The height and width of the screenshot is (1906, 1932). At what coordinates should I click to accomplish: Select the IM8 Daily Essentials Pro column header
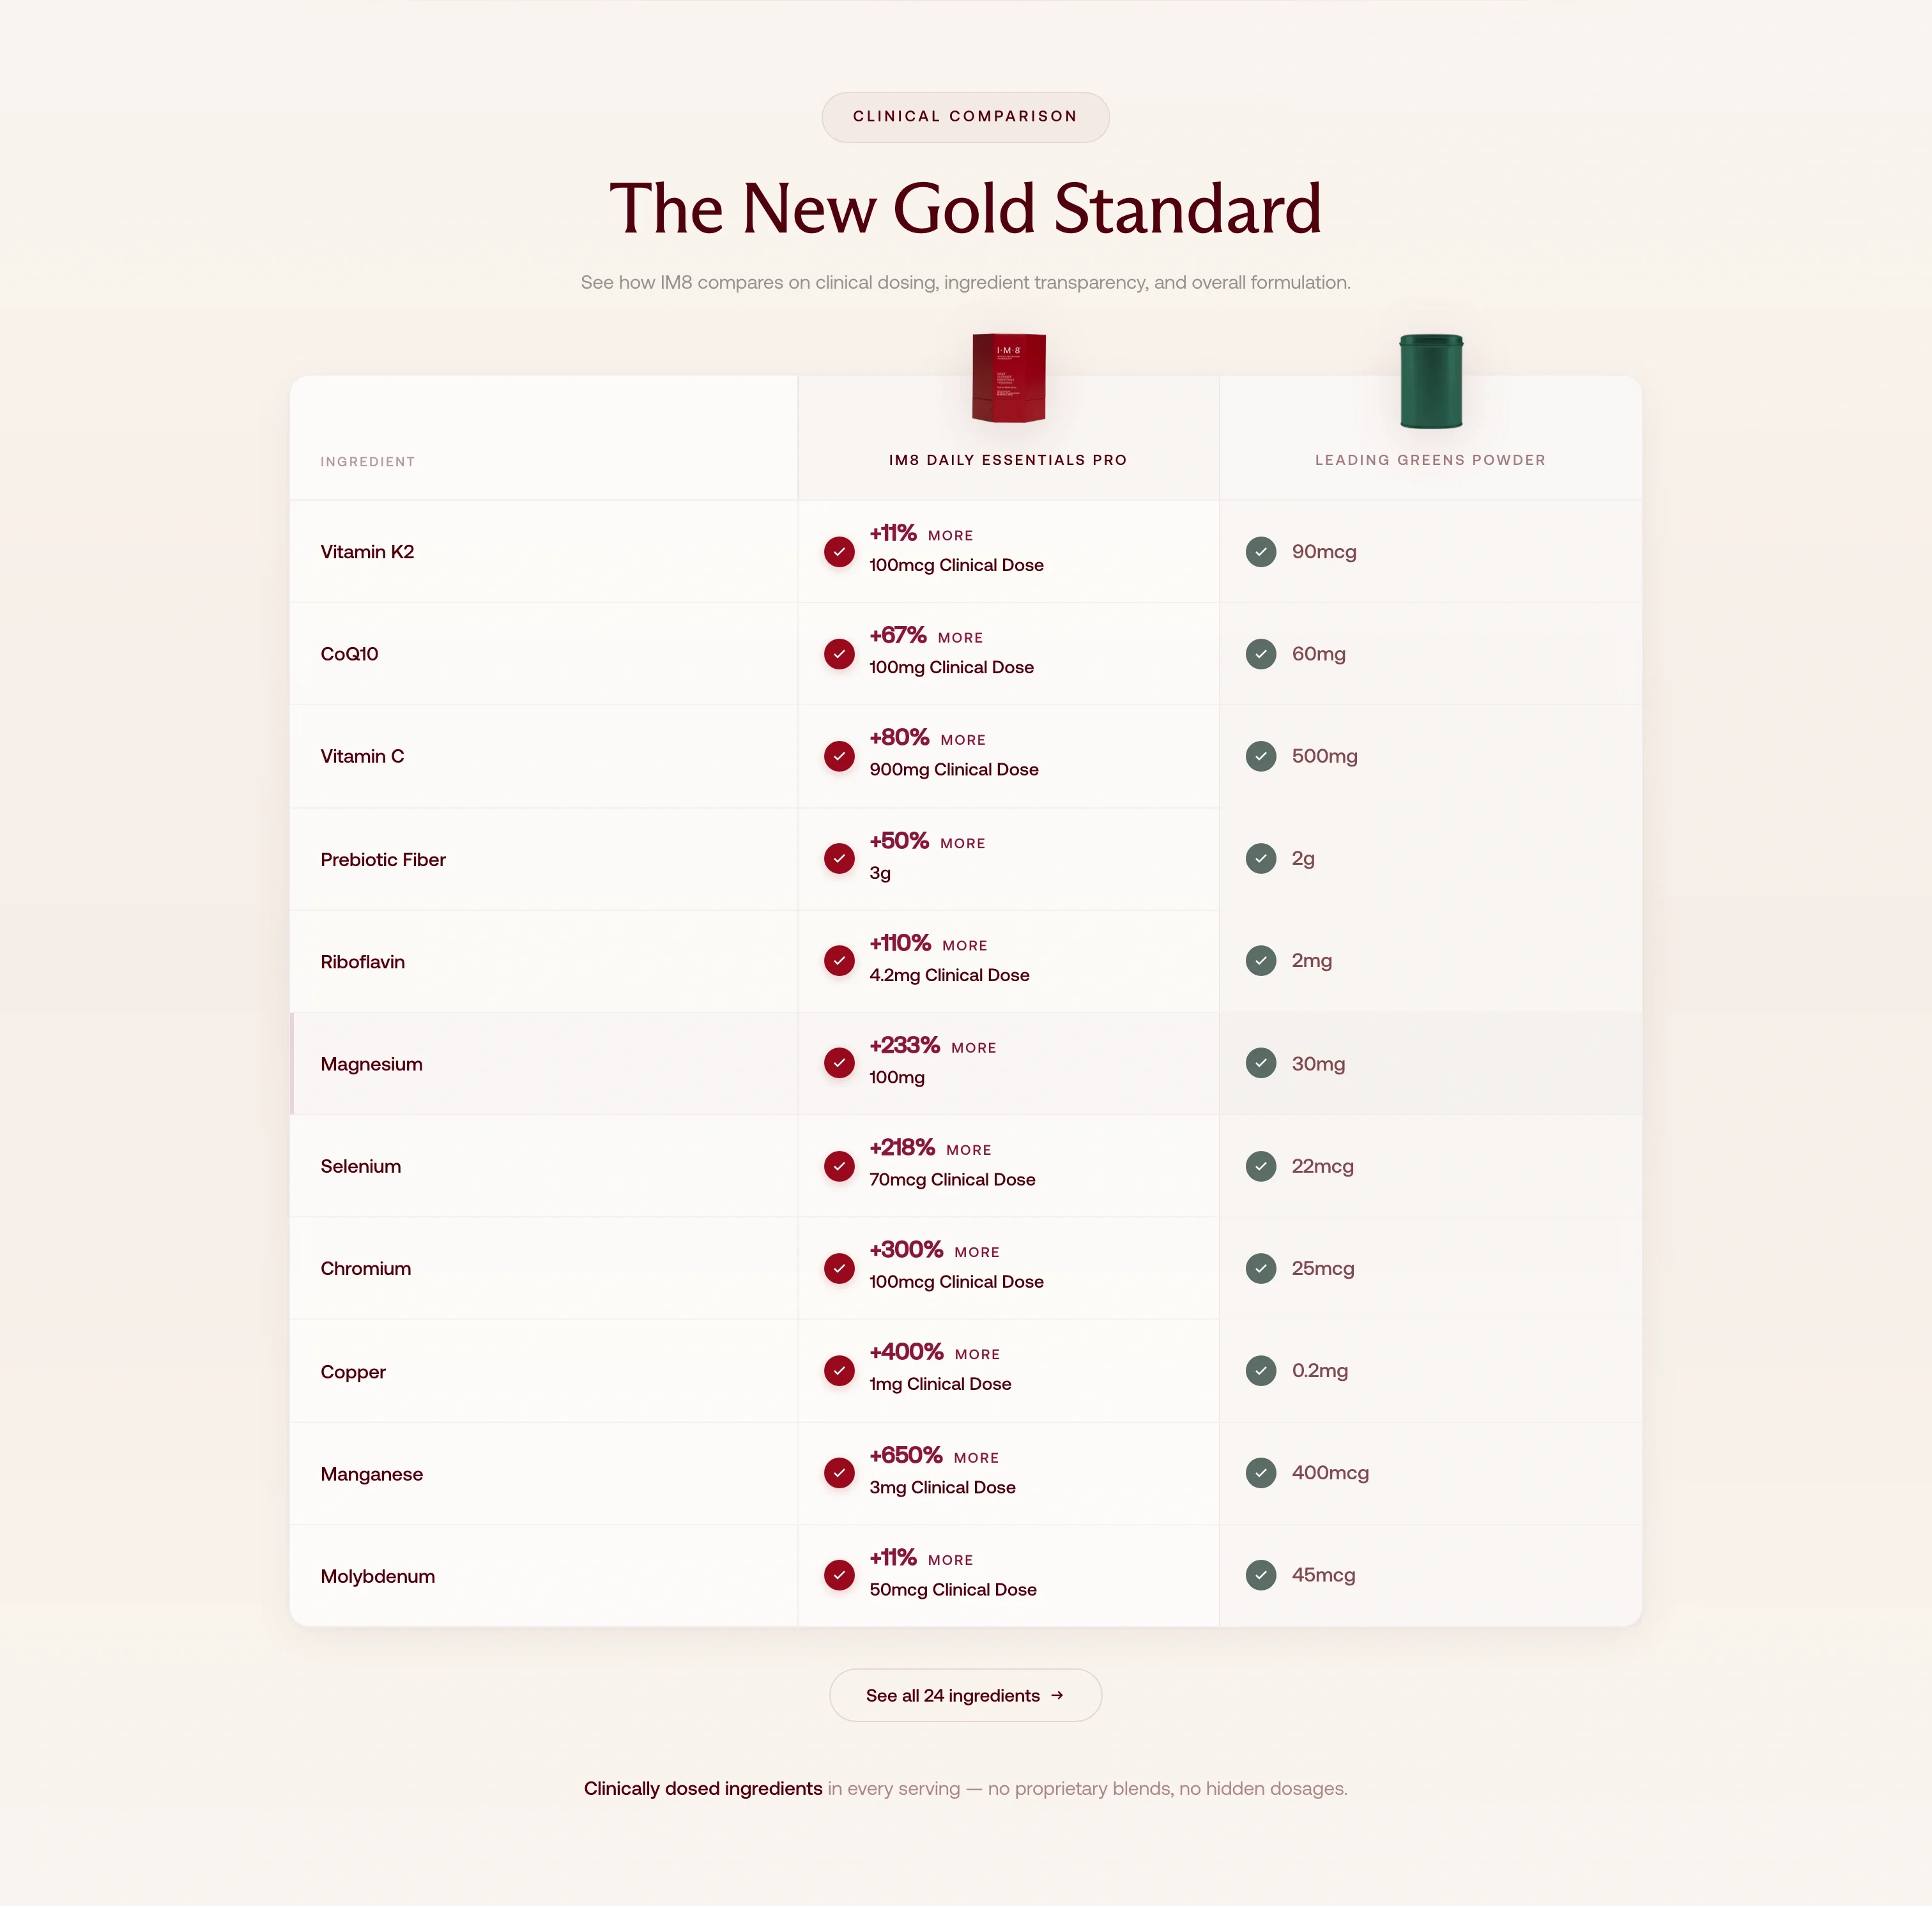pyautogui.click(x=1007, y=460)
